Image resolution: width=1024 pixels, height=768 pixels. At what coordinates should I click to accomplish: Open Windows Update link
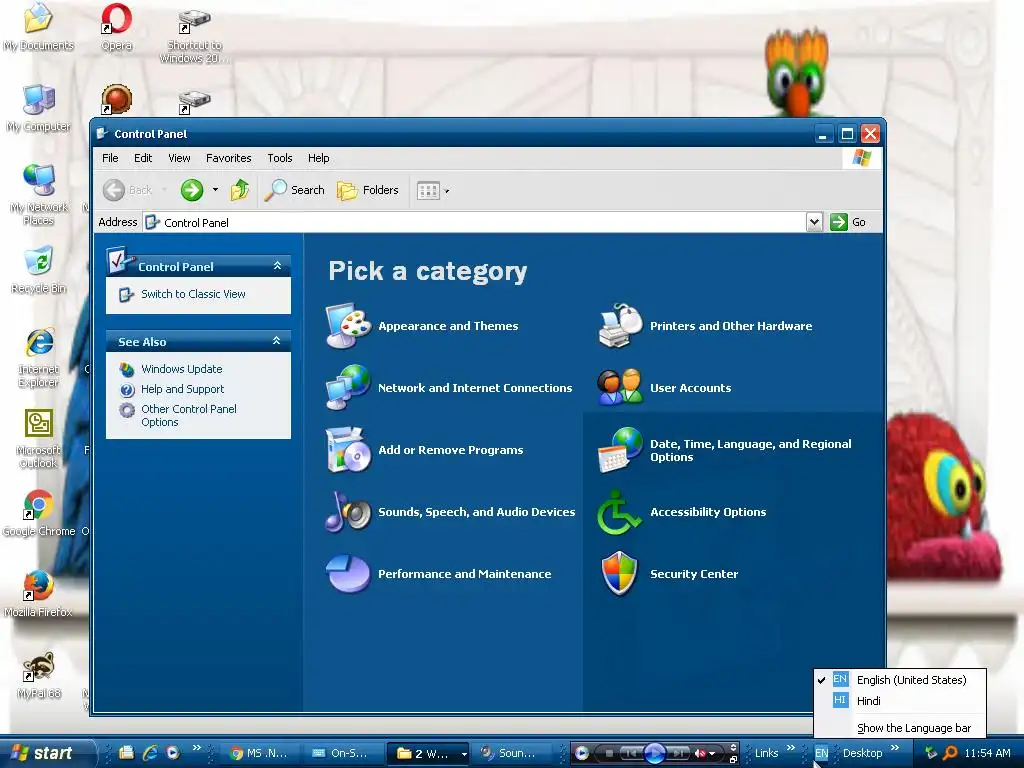[x=182, y=369]
